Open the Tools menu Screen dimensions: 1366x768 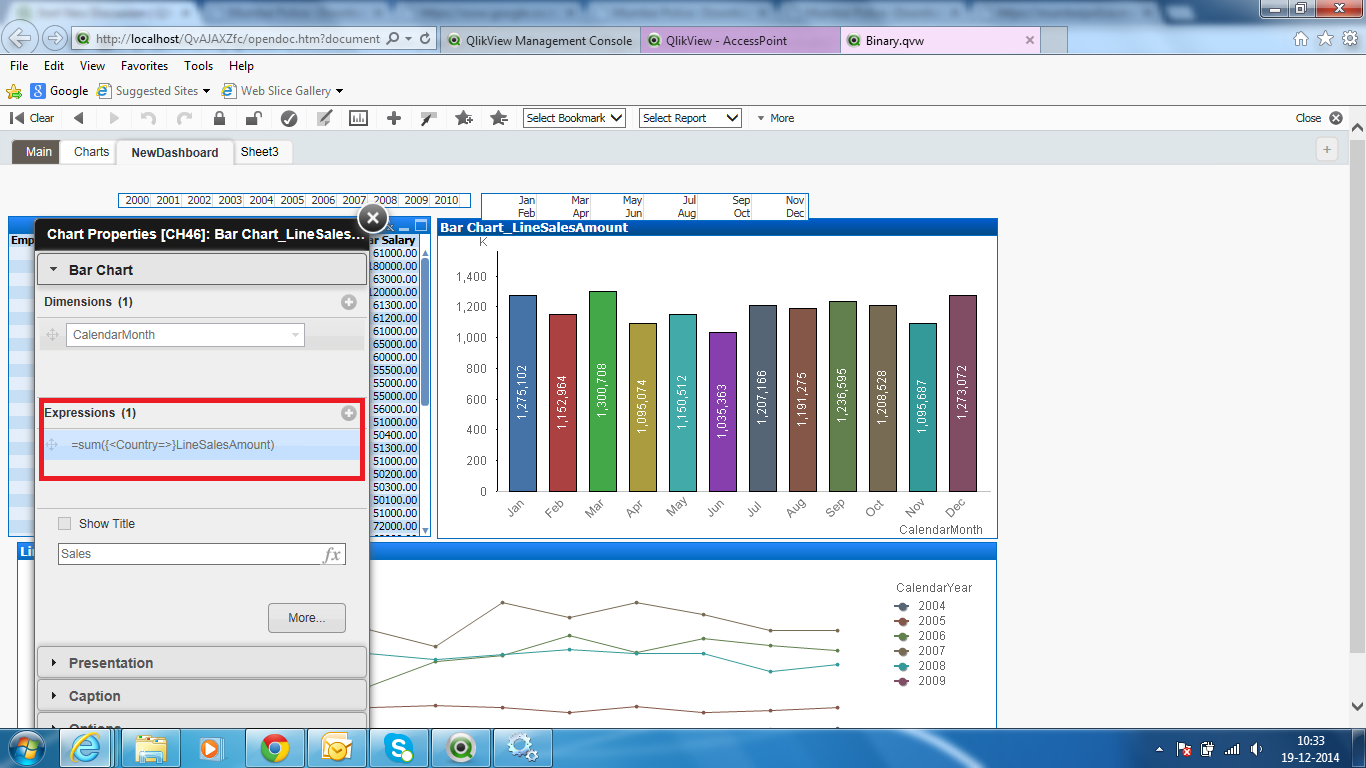pos(198,65)
